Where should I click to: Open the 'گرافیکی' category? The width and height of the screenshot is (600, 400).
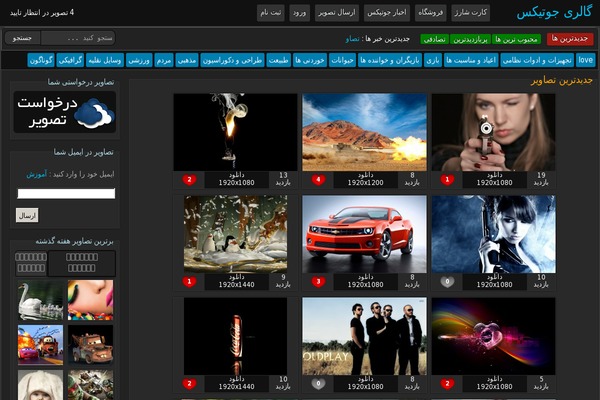[x=70, y=60]
